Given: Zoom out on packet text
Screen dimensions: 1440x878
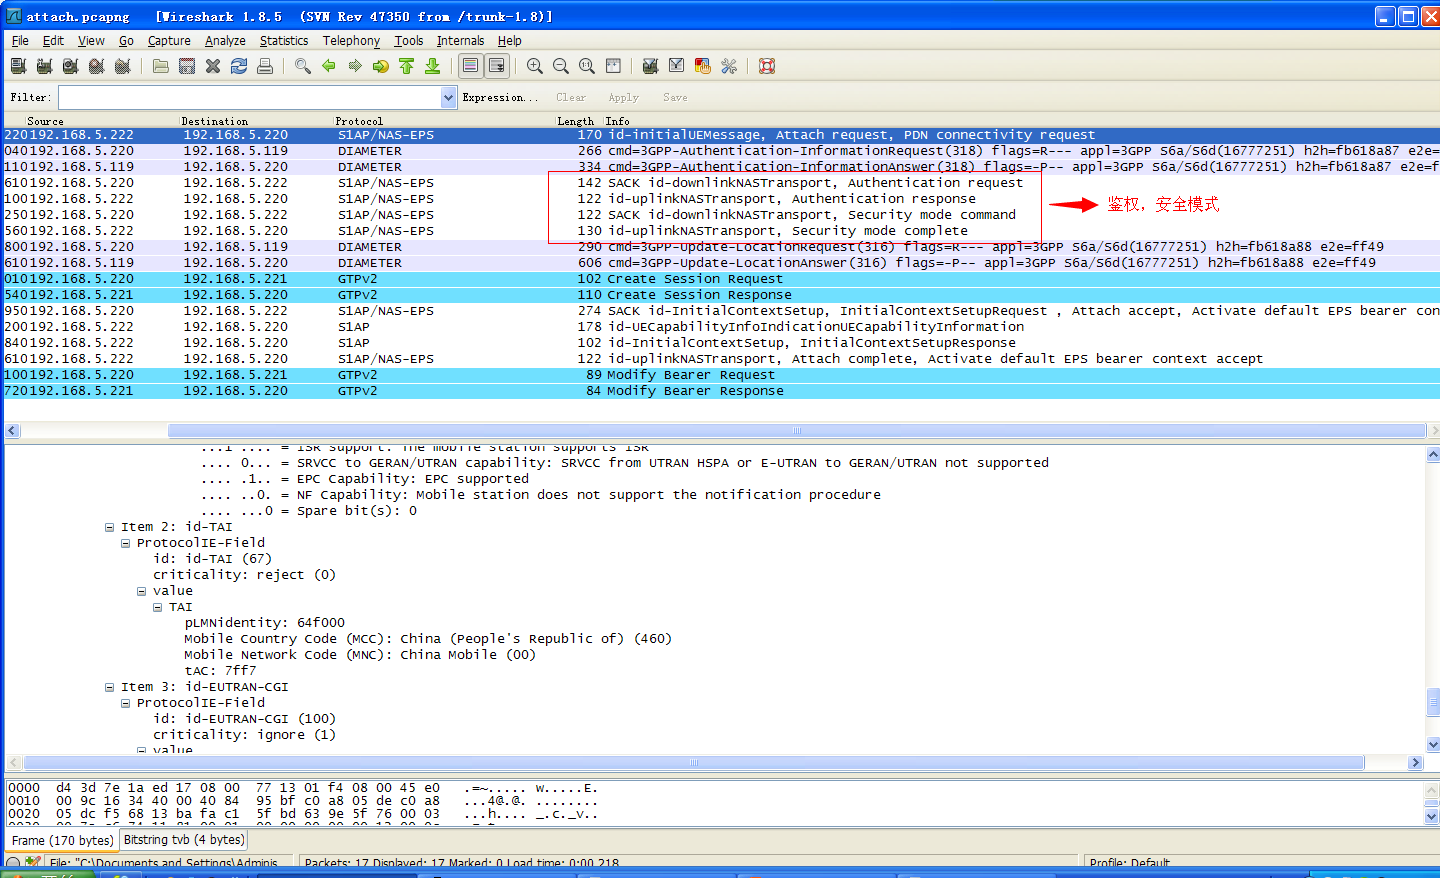Looking at the screenshot, I should coord(561,66).
